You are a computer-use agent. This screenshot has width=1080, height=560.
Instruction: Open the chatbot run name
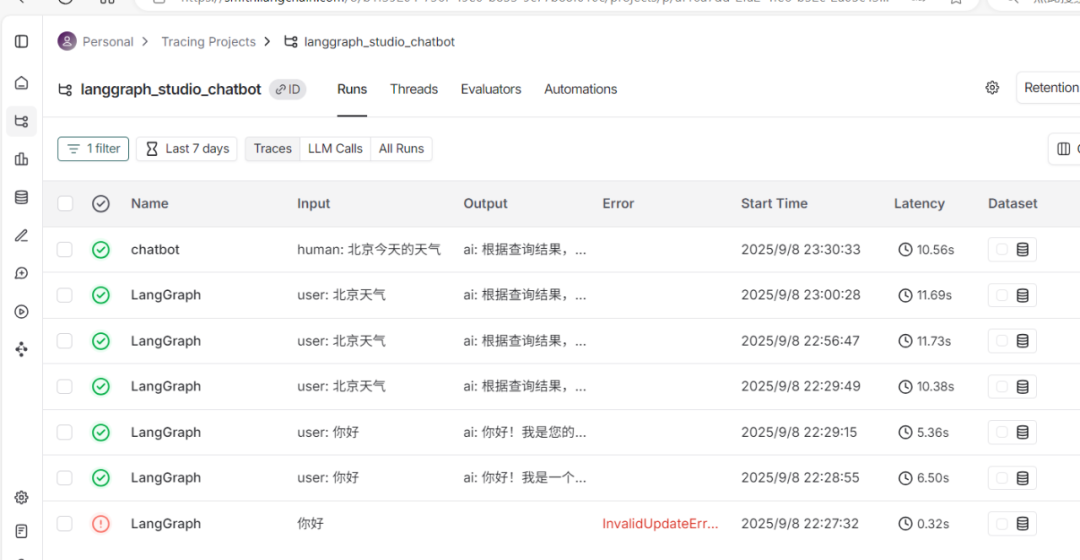[x=155, y=249]
